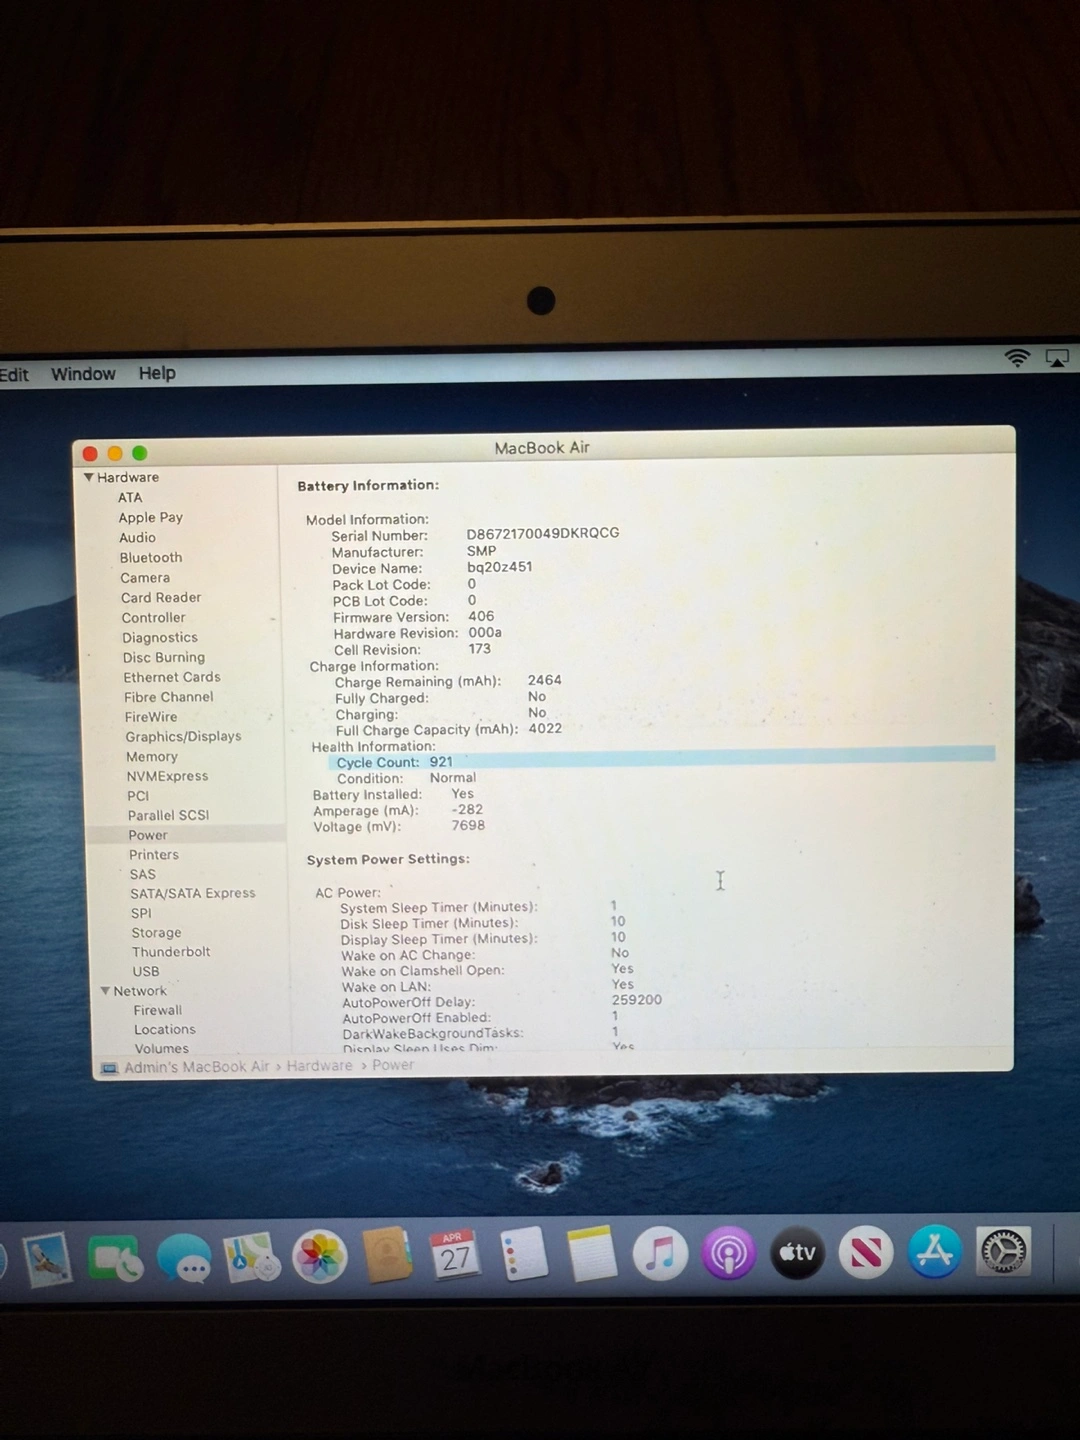Click Power in the path bar
1080x1440 pixels.
click(393, 1065)
